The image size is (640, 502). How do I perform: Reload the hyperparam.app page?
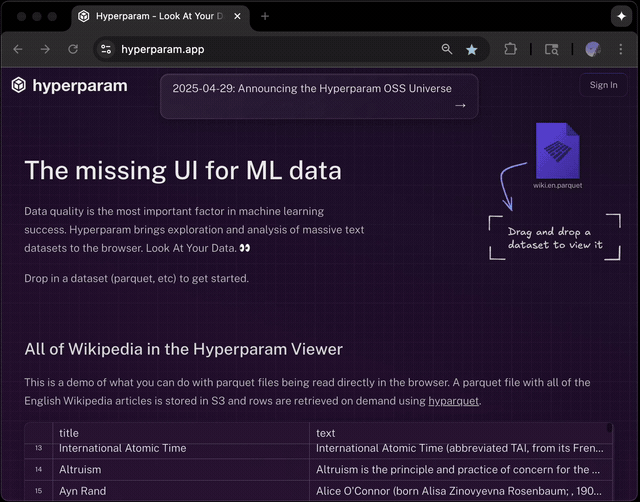click(x=73, y=49)
